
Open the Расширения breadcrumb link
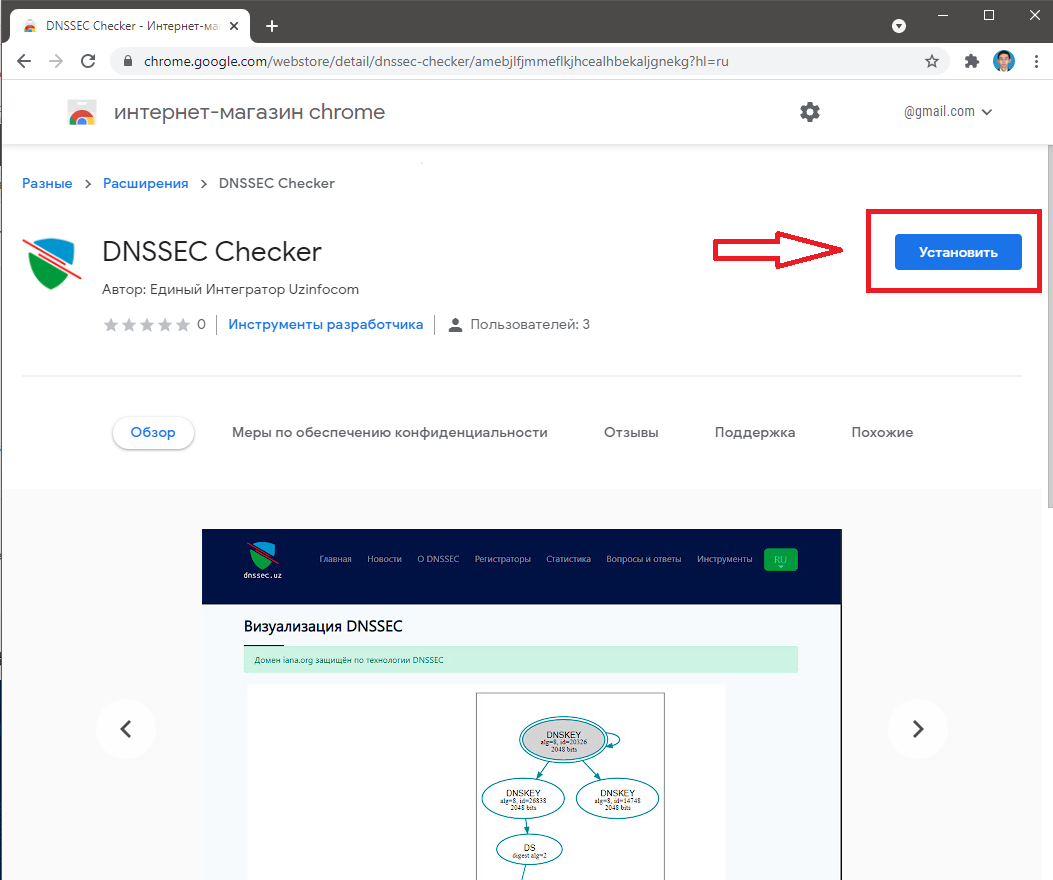pyautogui.click(x=146, y=183)
